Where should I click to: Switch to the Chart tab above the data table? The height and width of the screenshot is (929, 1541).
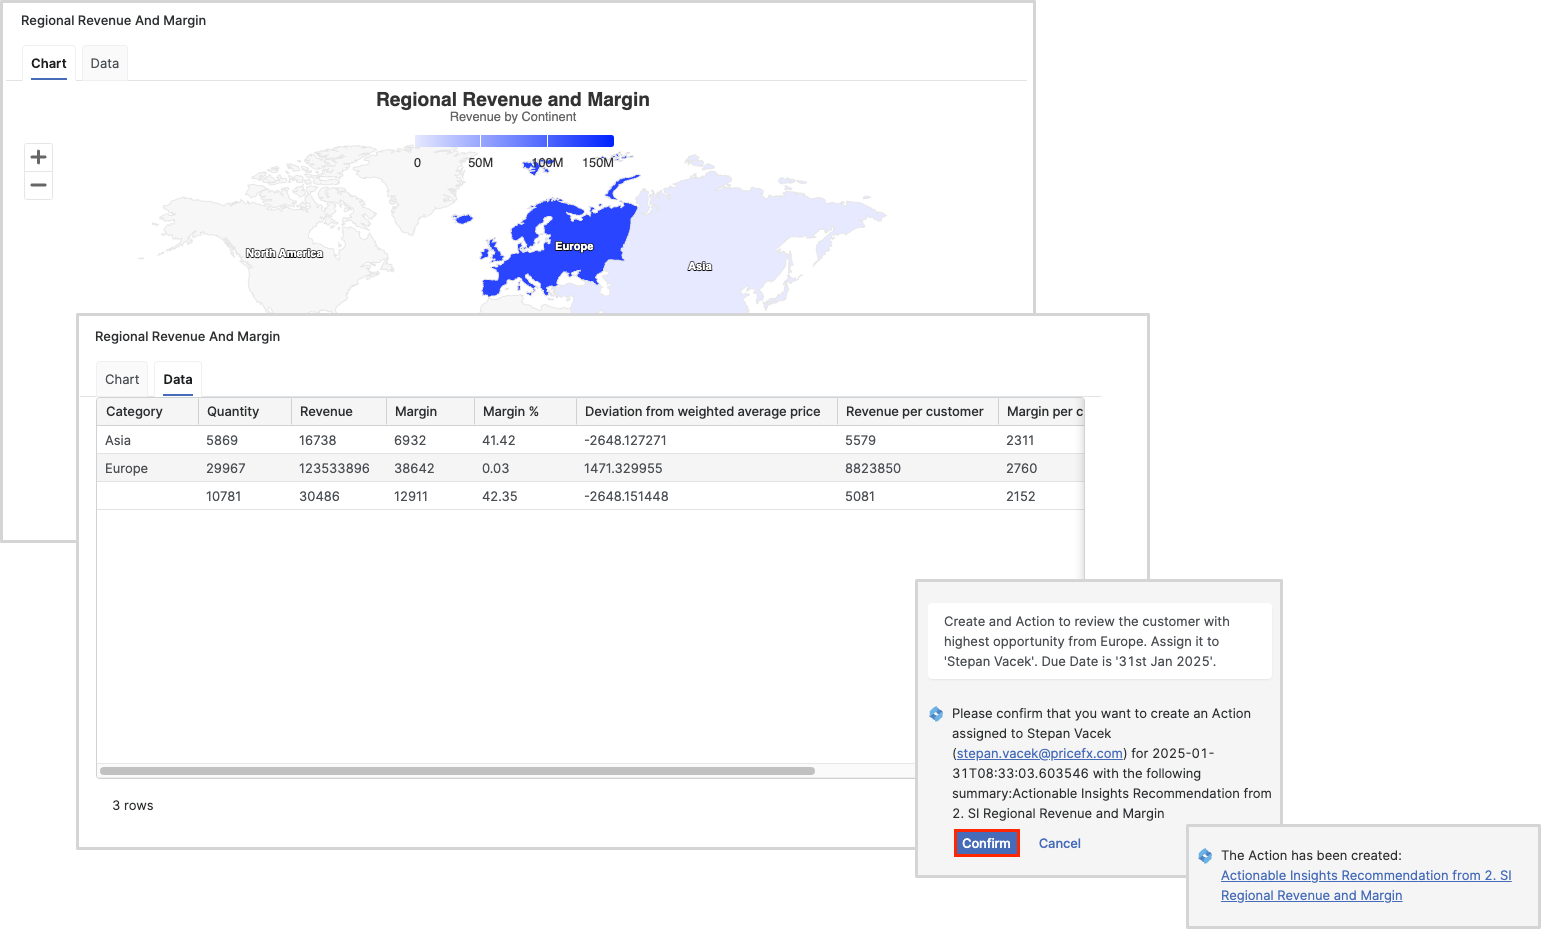pos(122,379)
